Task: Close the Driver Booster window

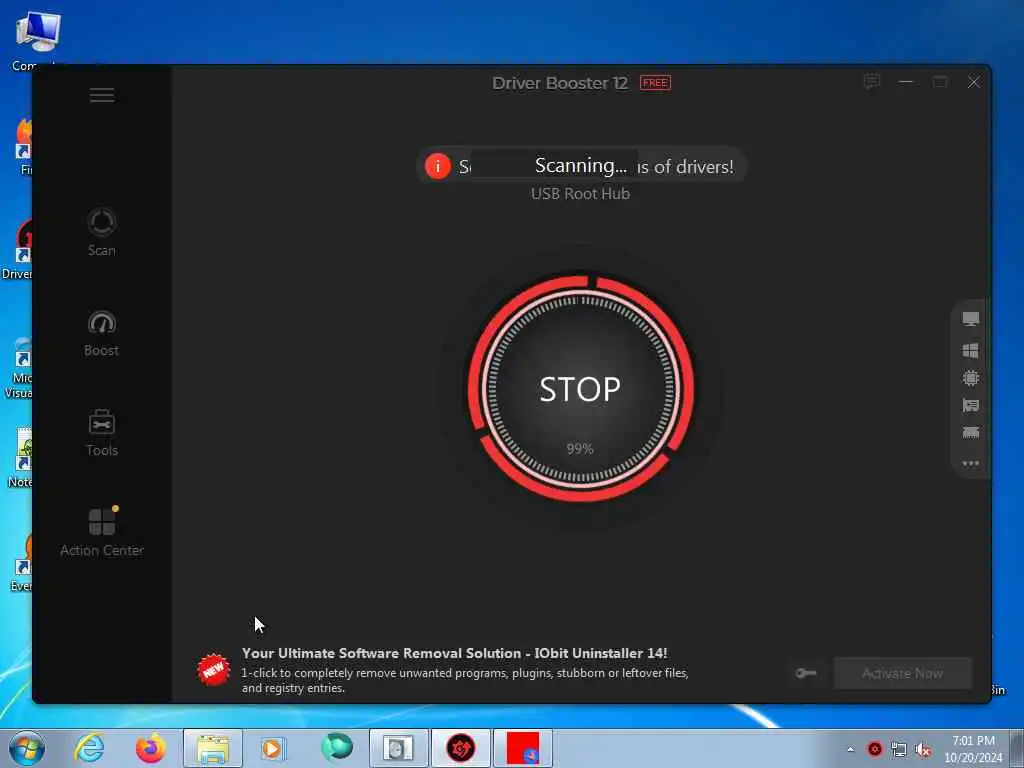Action: click(974, 82)
